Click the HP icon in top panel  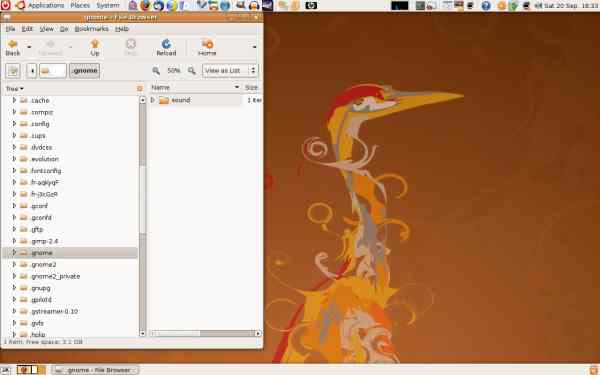point(311,5)
